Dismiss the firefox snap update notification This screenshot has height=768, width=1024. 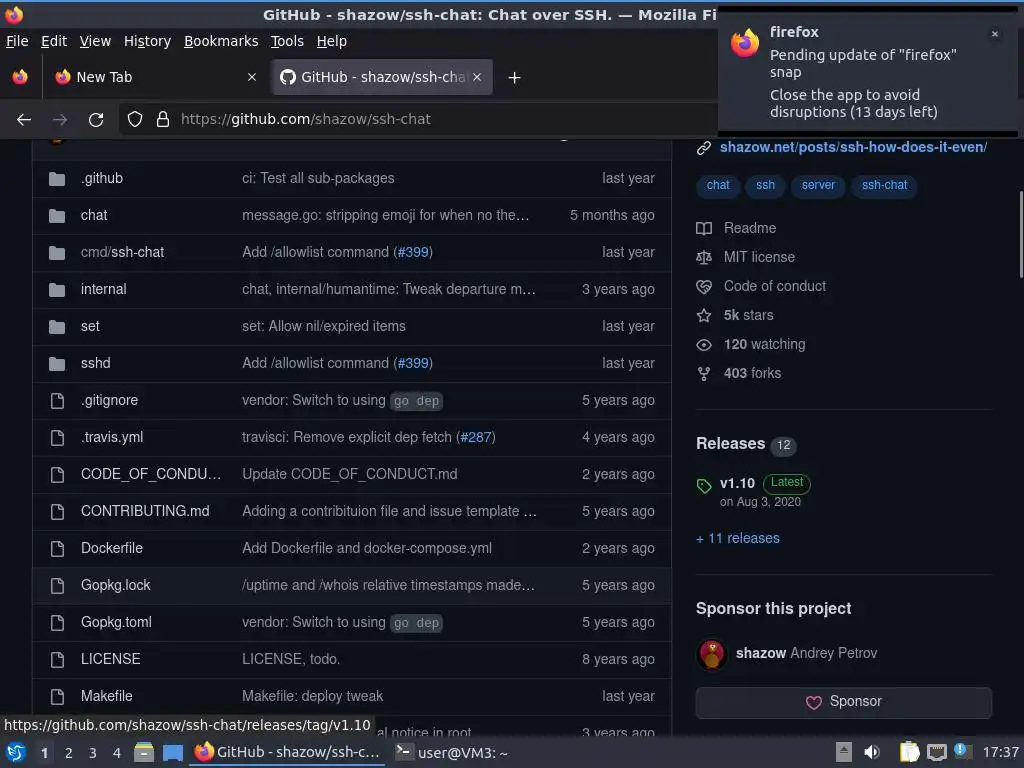click(995, 34)
